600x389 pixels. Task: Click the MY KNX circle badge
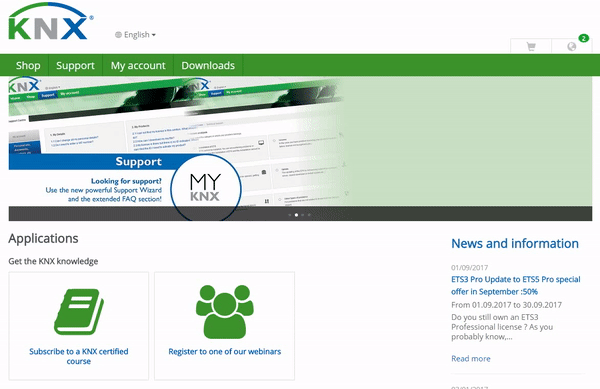[205, 188]
